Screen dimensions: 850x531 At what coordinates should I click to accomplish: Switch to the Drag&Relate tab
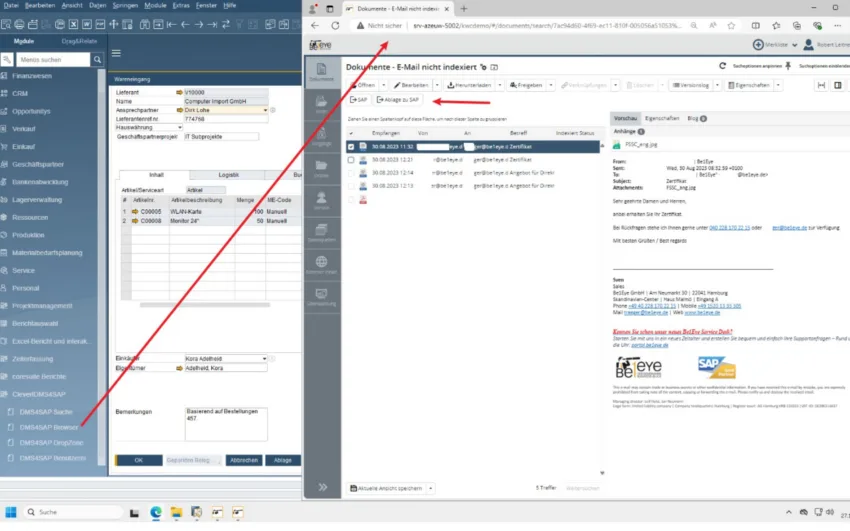click(79, 41)
